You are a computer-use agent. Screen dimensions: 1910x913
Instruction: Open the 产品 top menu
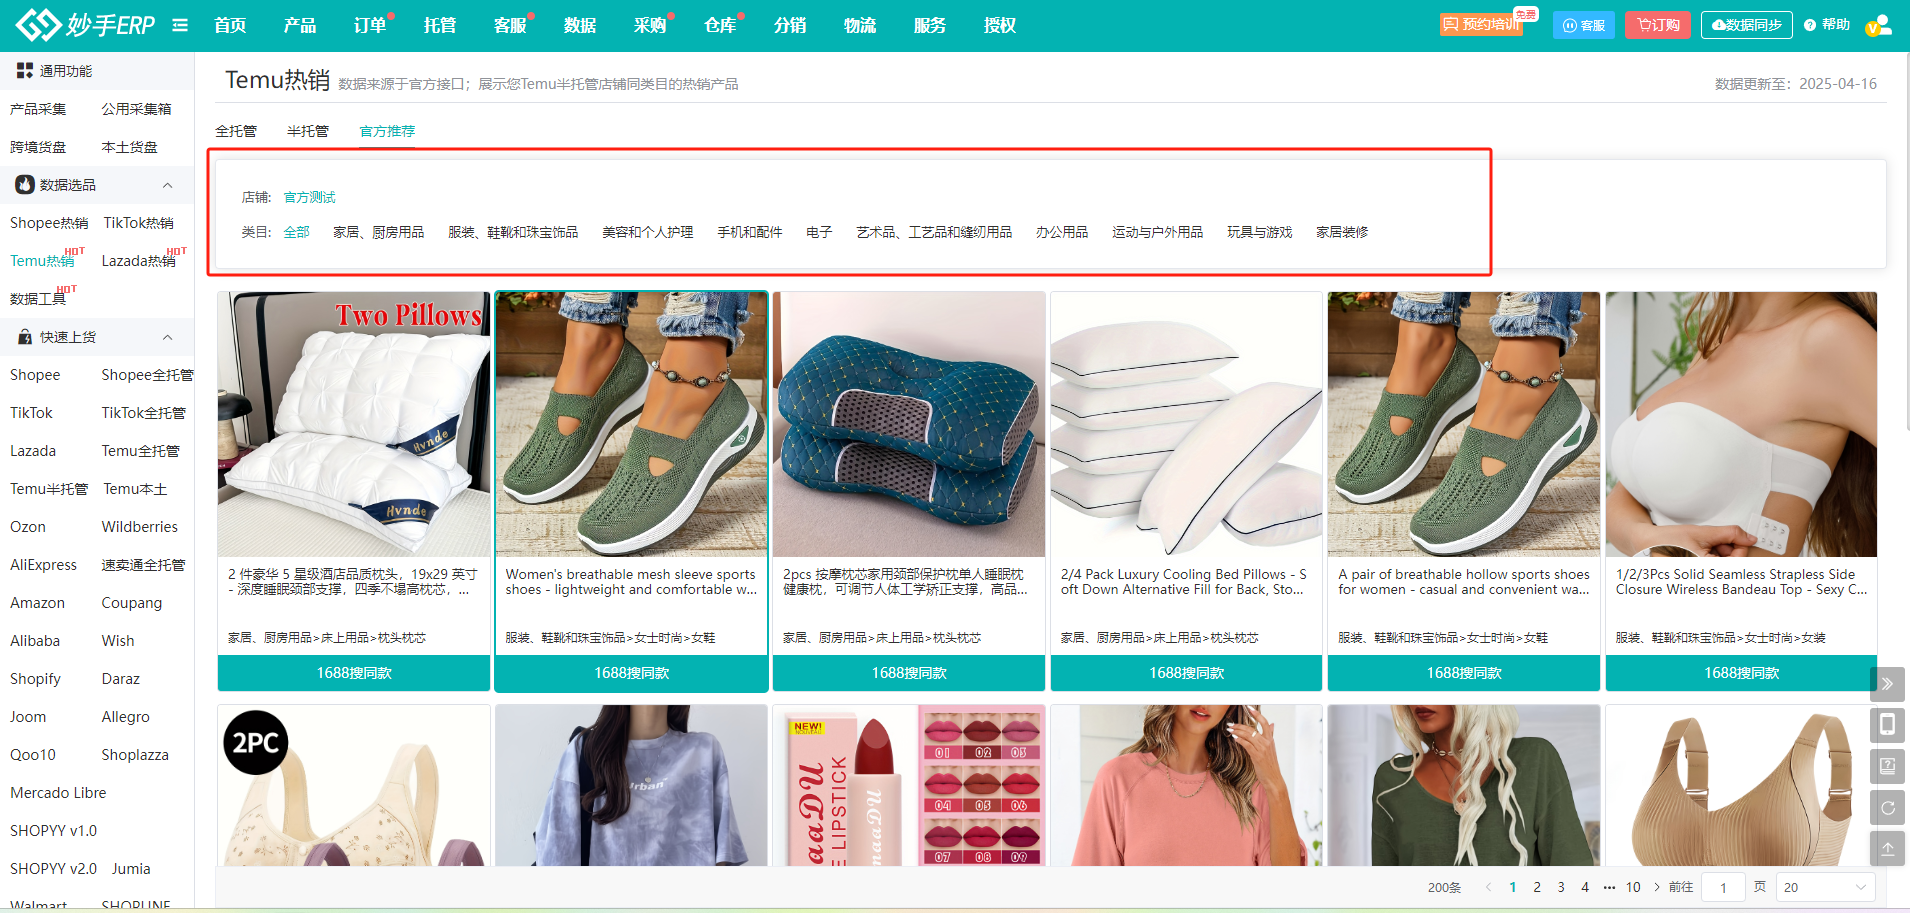[x=300, y=25]
